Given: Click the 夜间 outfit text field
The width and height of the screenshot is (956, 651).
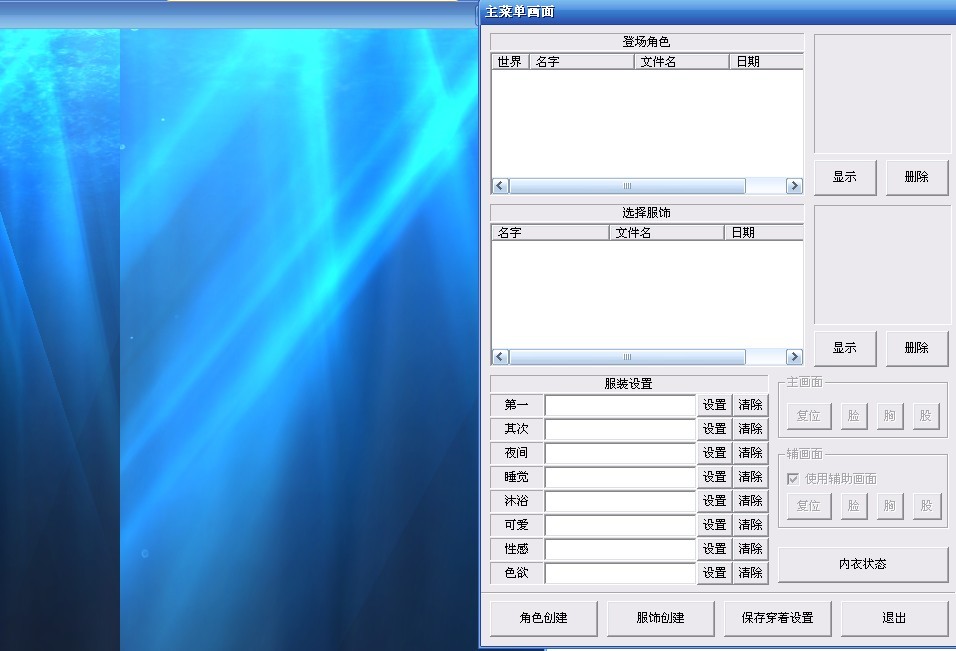Looking at the screenshot, I should point(620,453).
